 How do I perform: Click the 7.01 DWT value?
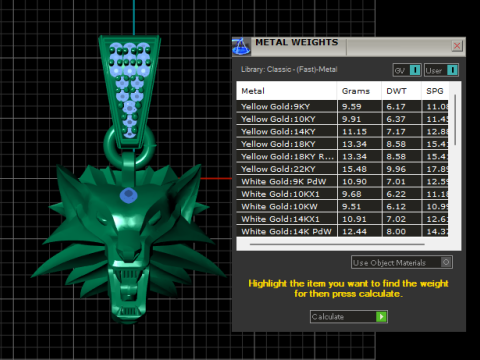(x=396, y=182)
